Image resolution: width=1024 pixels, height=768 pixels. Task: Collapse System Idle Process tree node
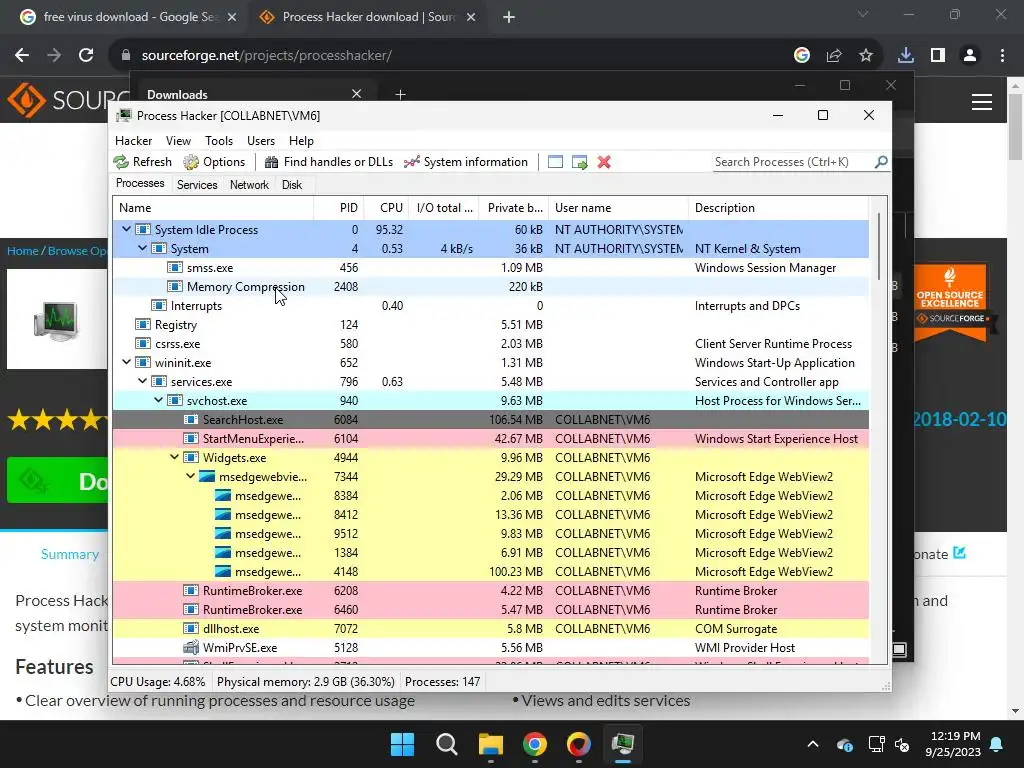click(x=127, y=229)
